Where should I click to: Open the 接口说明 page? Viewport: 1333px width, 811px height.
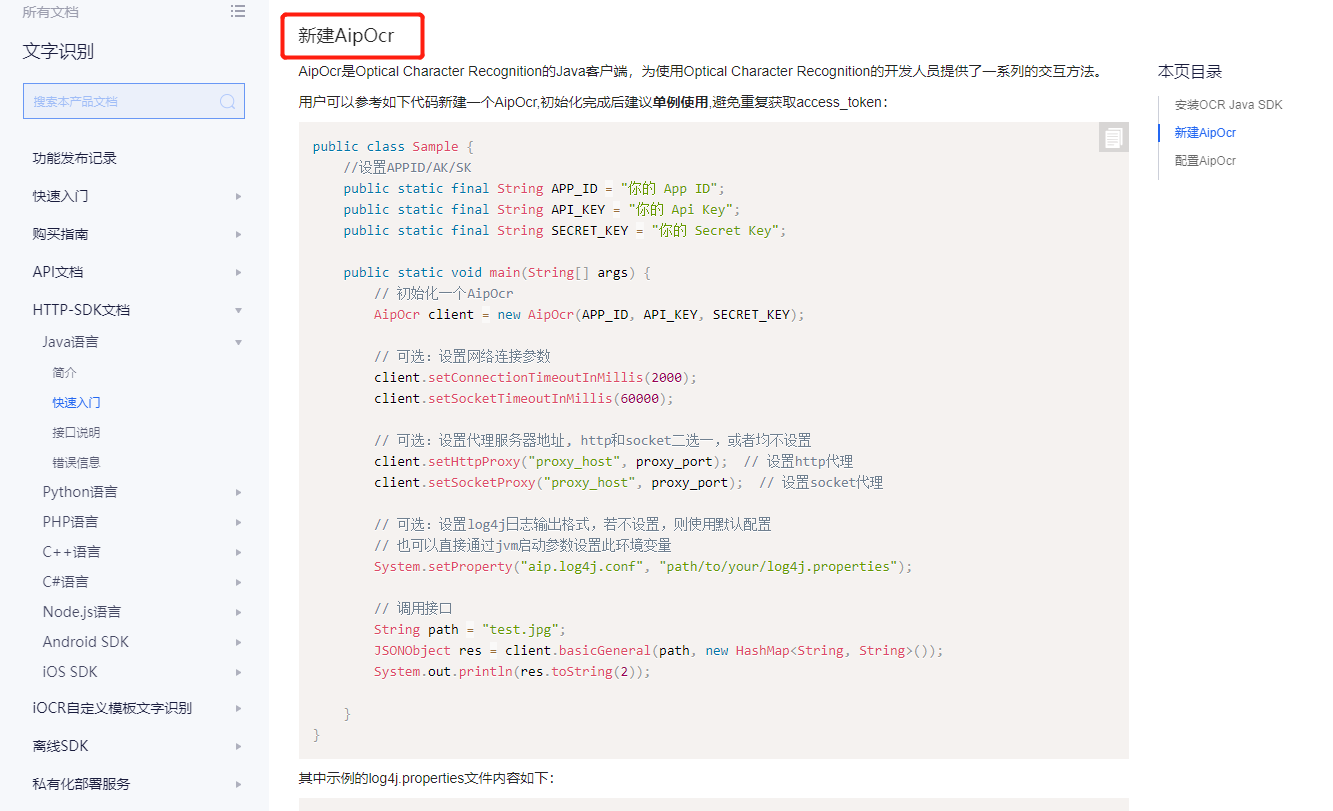77,432
